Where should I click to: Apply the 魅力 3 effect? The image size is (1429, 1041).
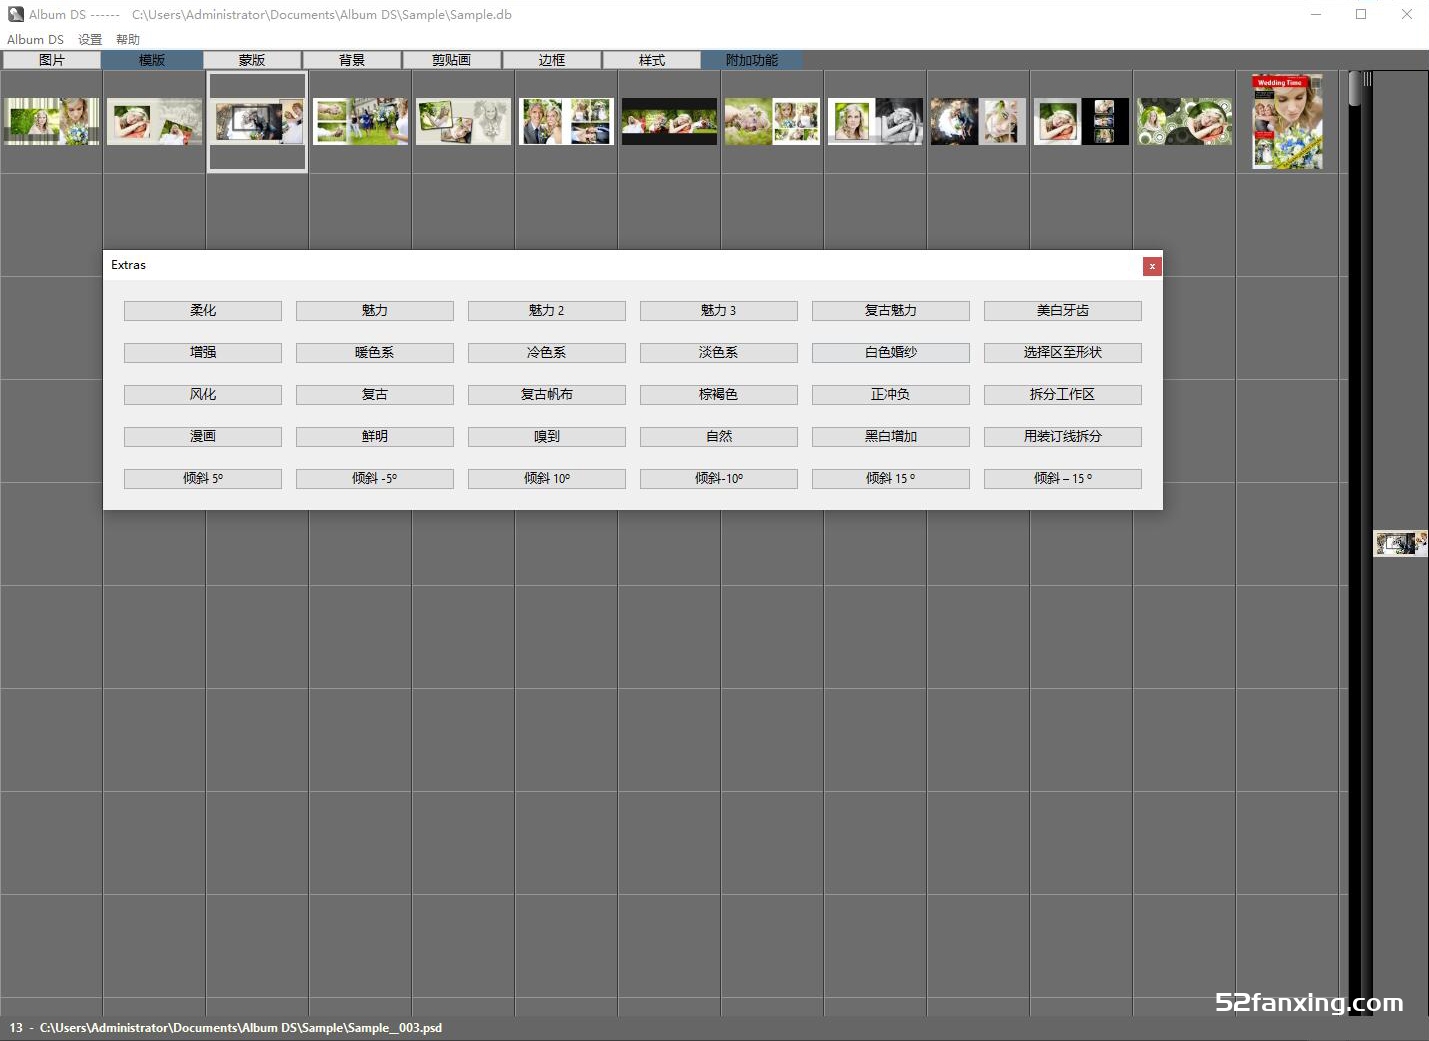[719, 311]
